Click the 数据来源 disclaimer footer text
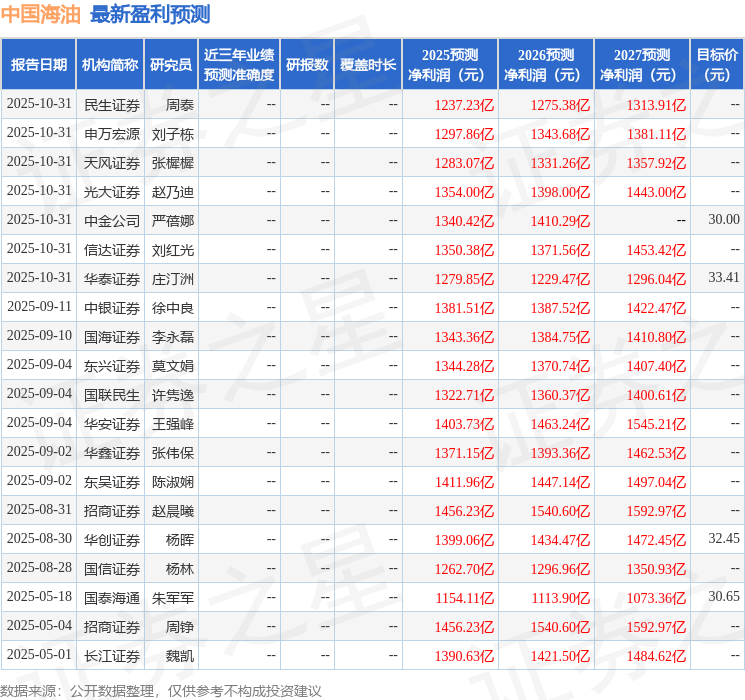Image resolution: width=745 pixels, height=700 pixels. coord(161,691)
